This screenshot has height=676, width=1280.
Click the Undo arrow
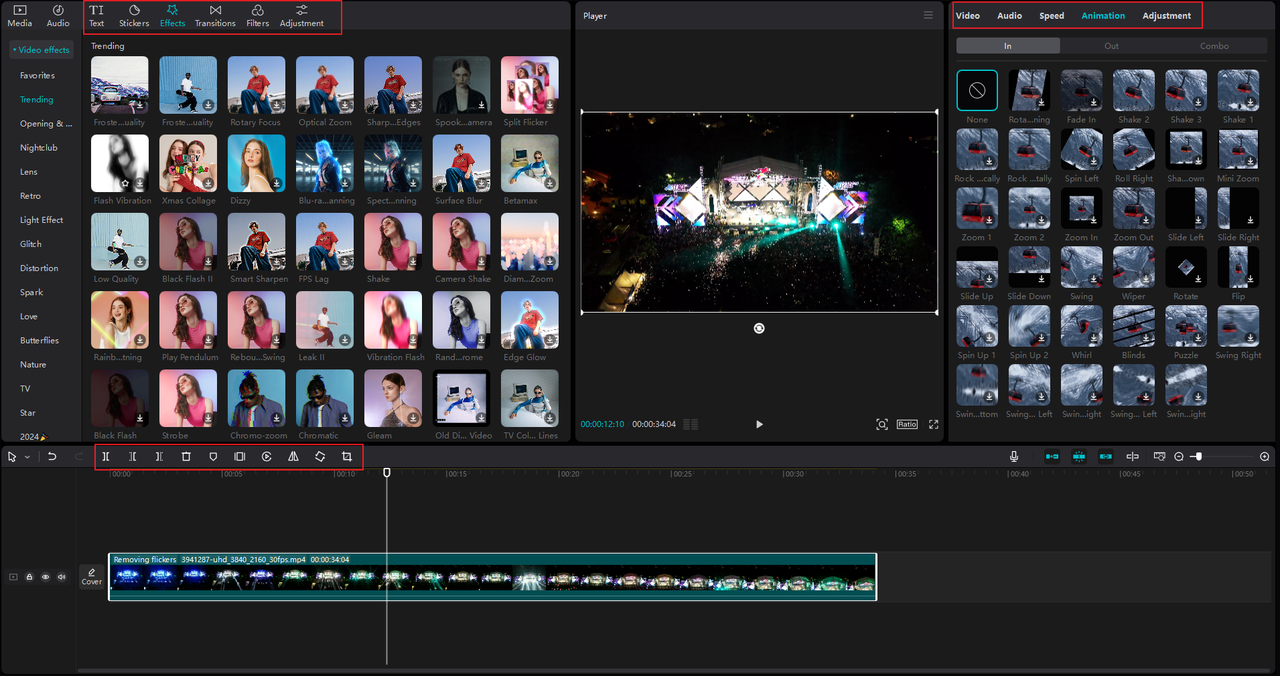click(52, 456)
